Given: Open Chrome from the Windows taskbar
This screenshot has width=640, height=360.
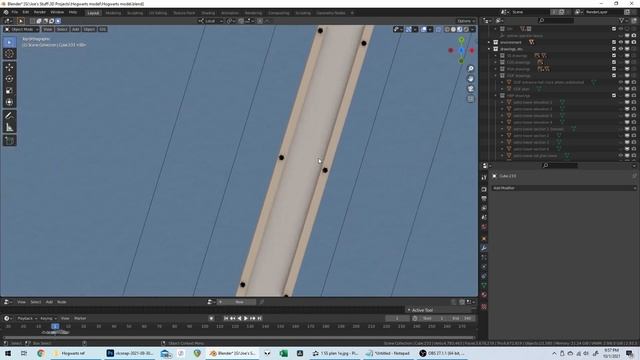Looking at the screenshot, I should point(40,353).
